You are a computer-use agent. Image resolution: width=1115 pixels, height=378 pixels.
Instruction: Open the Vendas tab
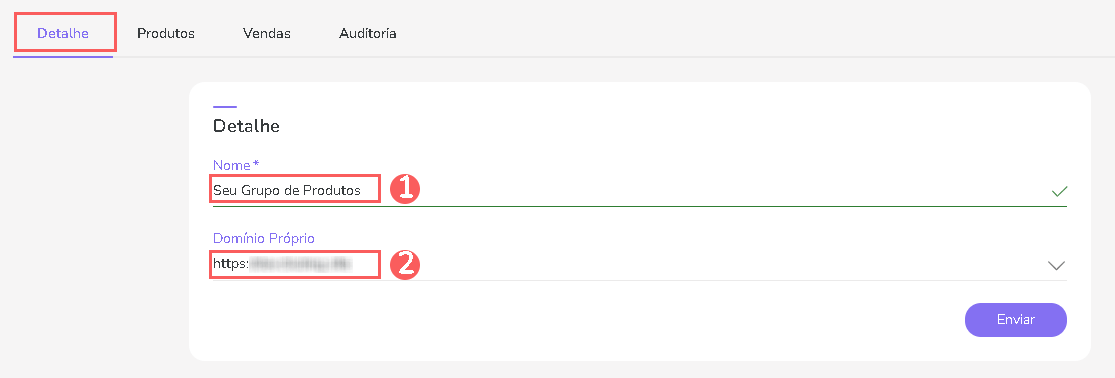[267, 33]
